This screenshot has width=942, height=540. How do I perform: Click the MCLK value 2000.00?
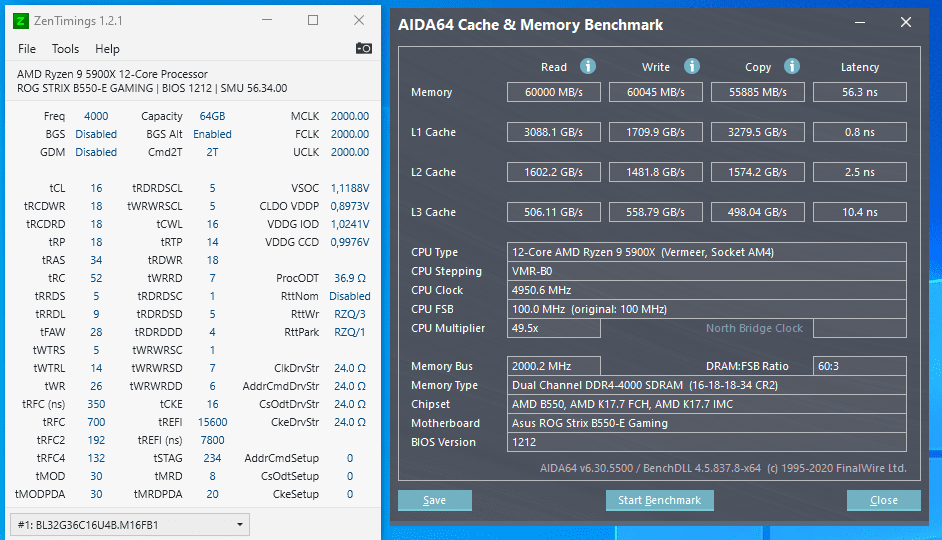[350, 116]
